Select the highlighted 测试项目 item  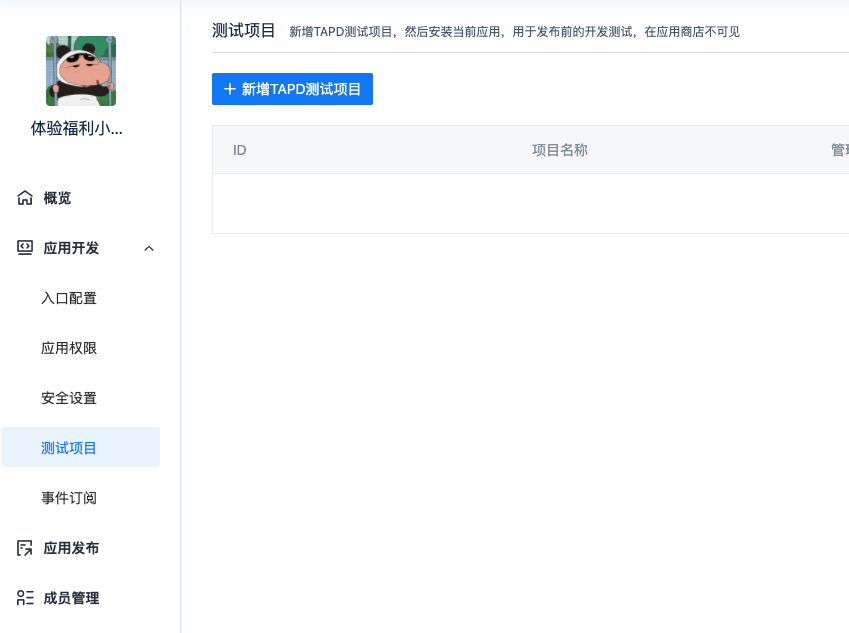(67, 447)
